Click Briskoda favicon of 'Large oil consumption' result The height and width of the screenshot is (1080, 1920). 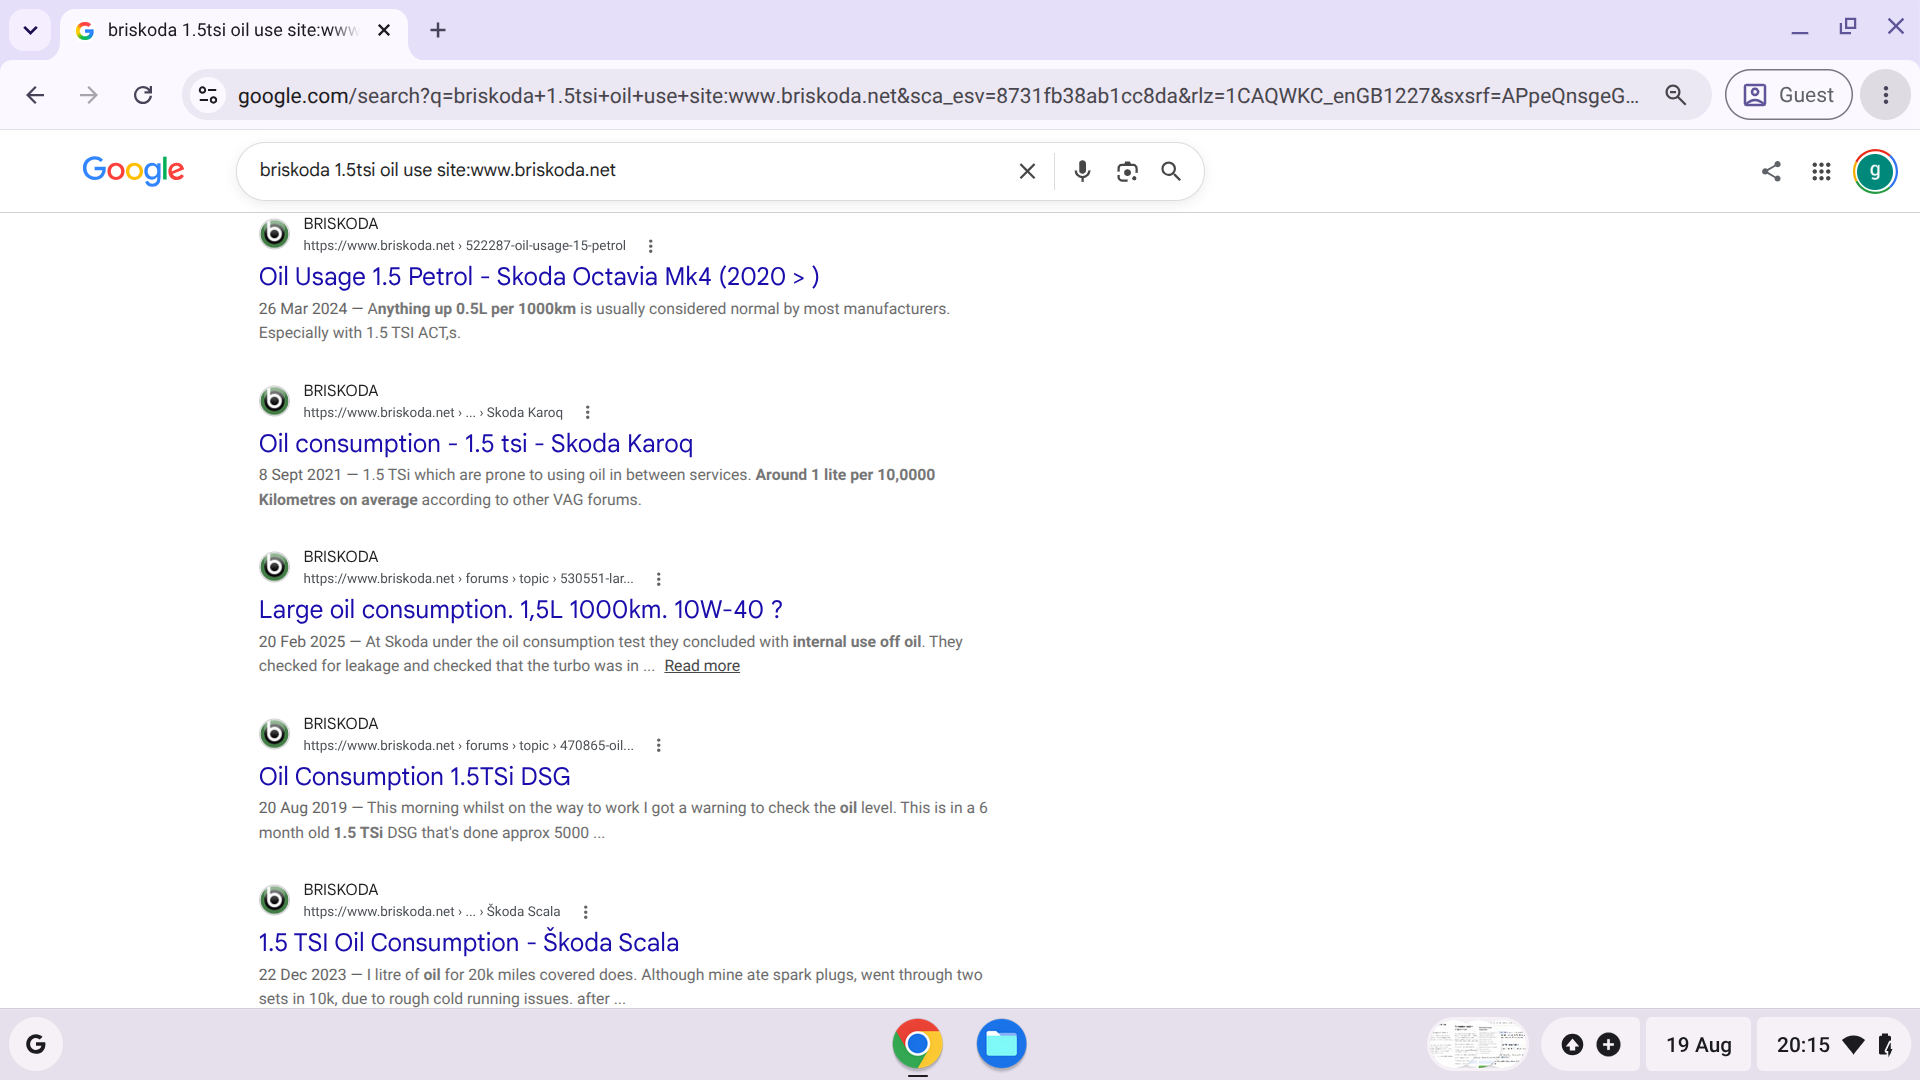coord(274,567)
